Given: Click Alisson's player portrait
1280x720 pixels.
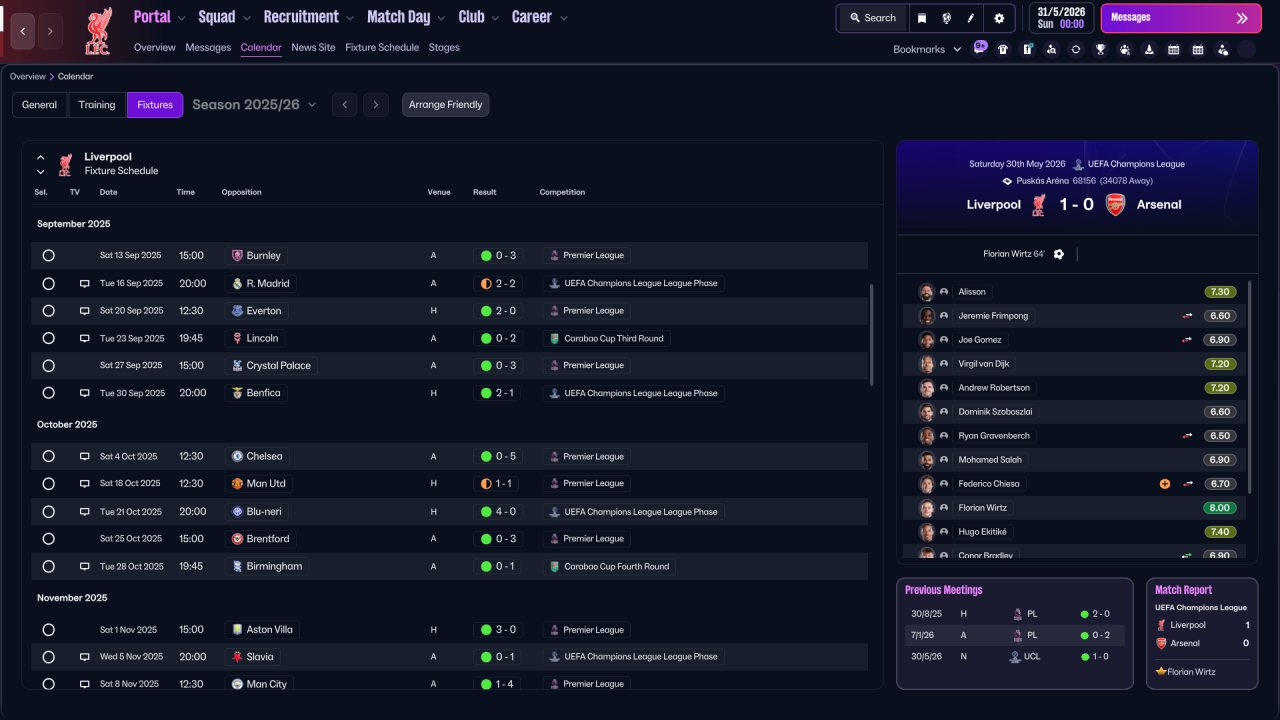Looking at the screenshot, I should coord(927,292).
